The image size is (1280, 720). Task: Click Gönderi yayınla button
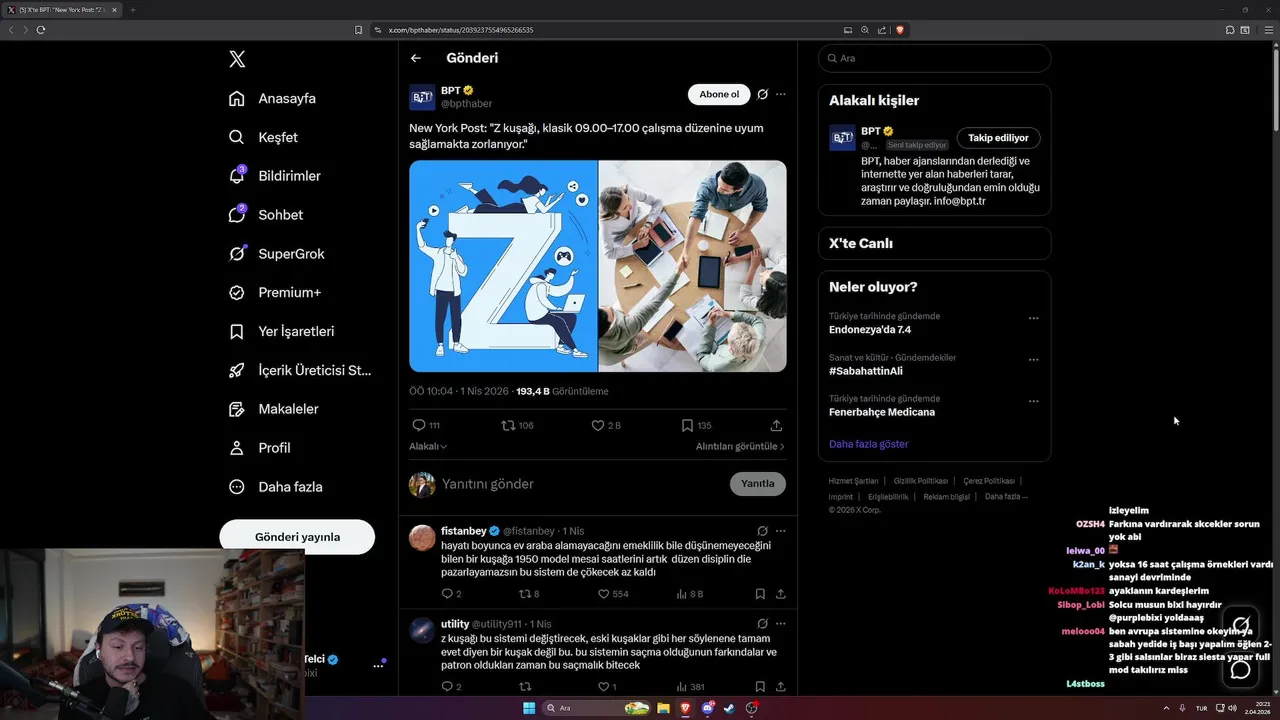tap(297, 537)
